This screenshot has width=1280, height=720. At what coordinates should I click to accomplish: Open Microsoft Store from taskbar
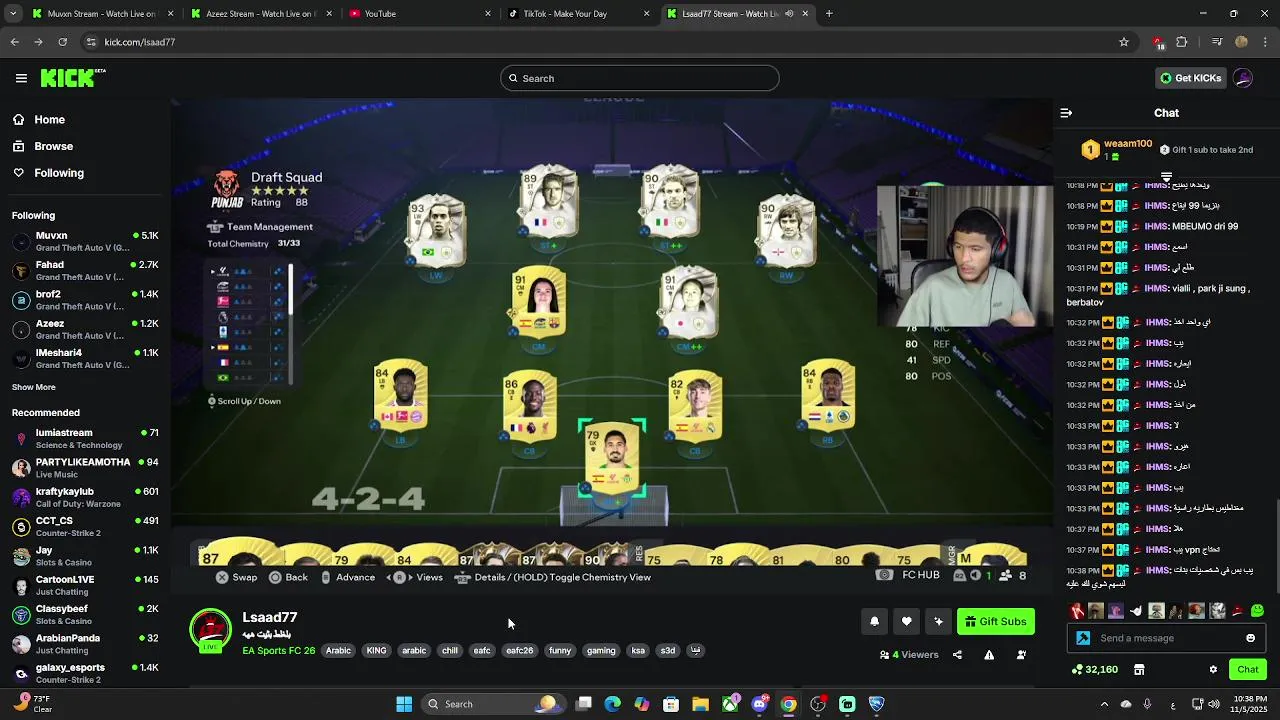[x=671, y=704]
